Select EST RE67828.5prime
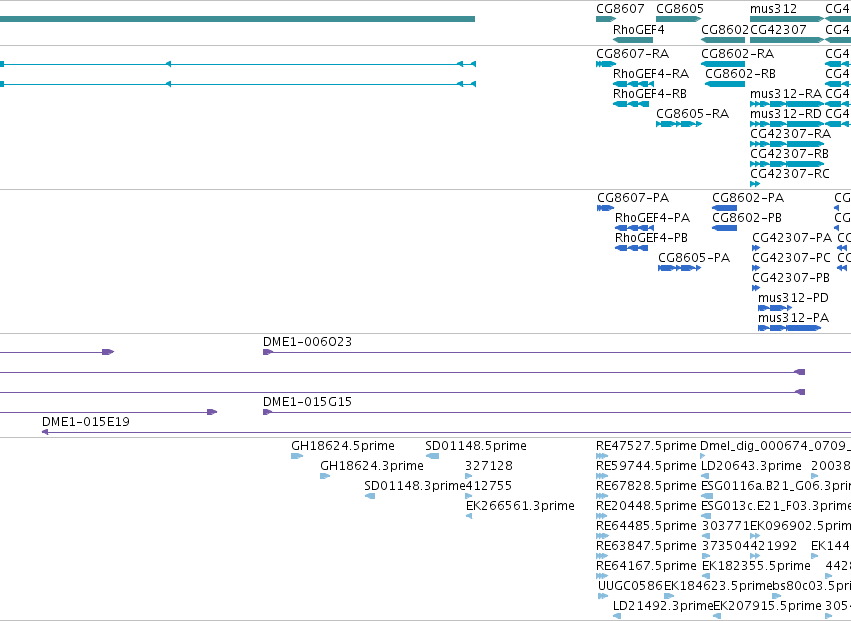Viewport: 851px width, 621px height. pos(646,486)
